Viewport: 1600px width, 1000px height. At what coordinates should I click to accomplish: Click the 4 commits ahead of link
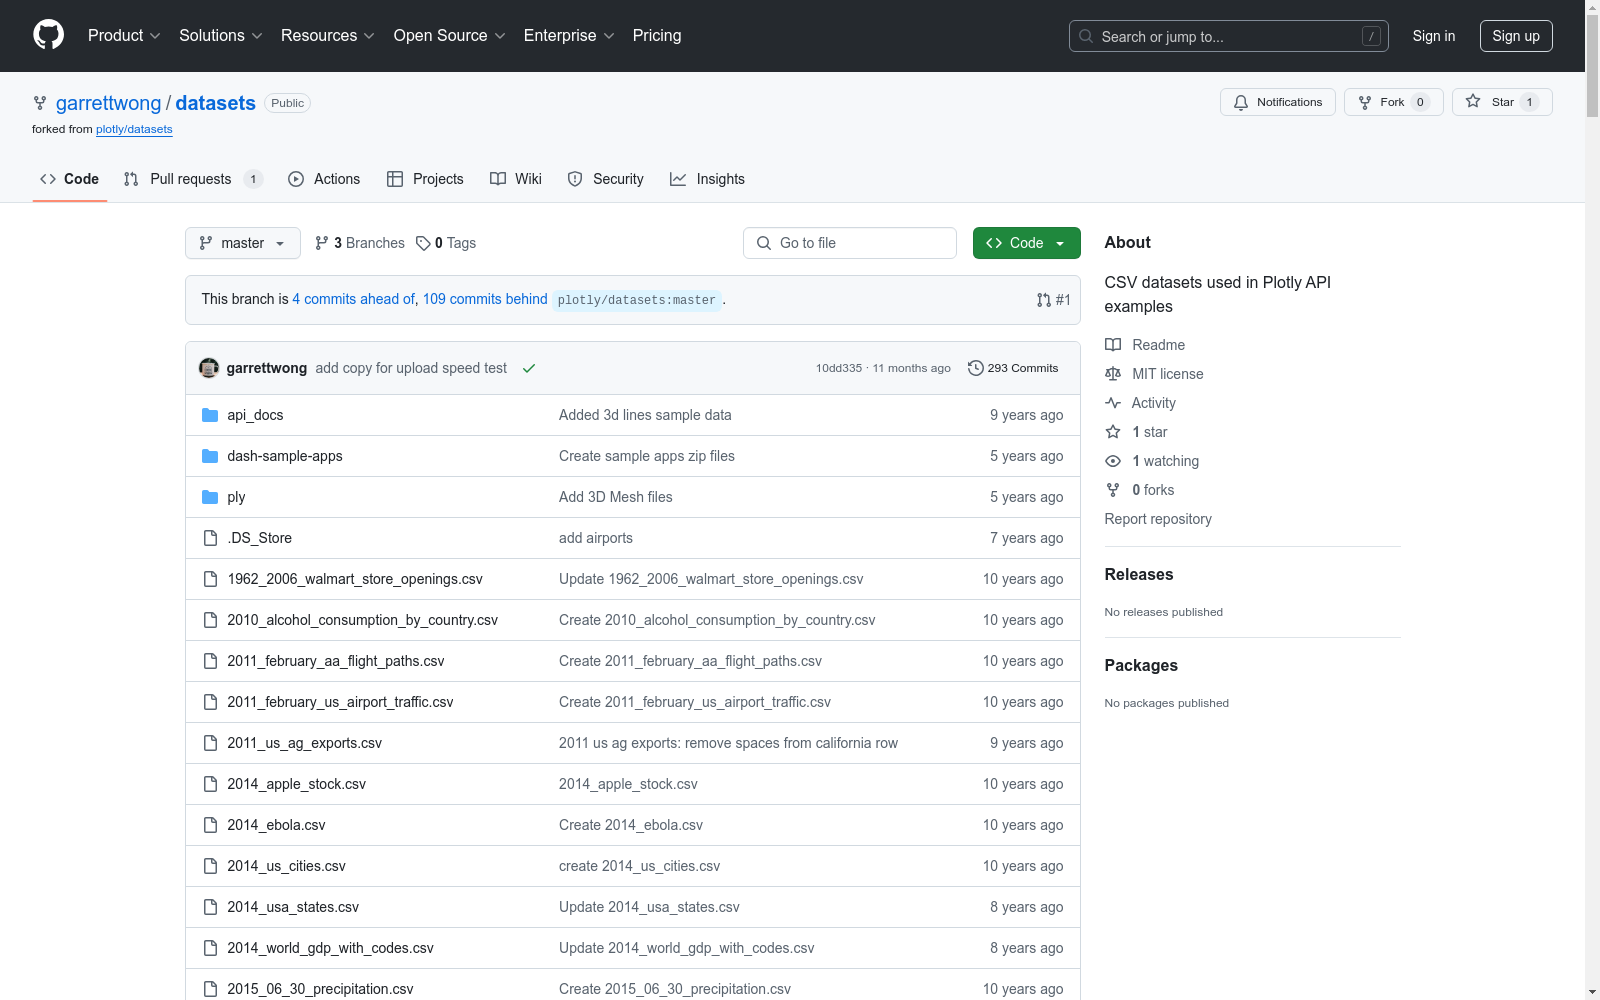353,299
